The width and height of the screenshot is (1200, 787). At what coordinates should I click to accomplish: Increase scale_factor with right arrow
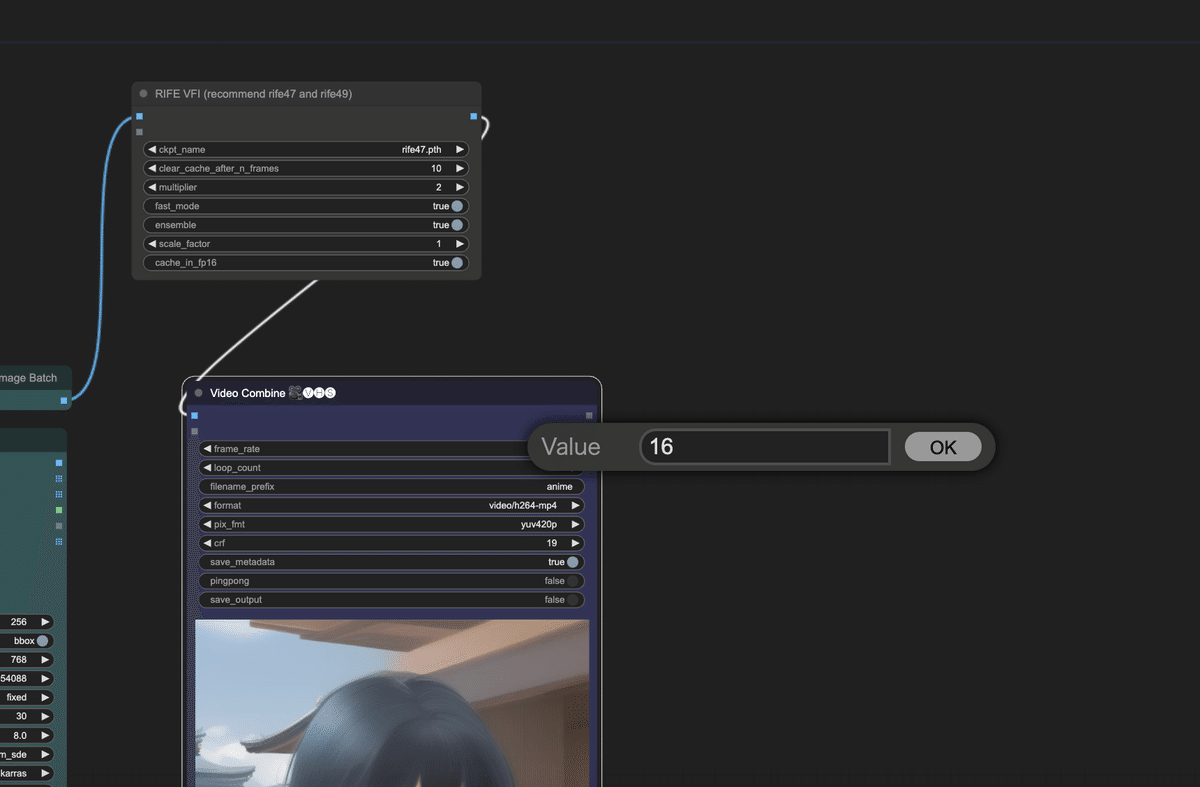(x=460, y=244)
